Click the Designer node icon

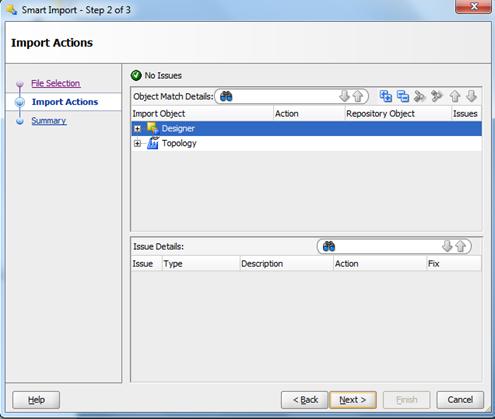(x=153, y=128)
